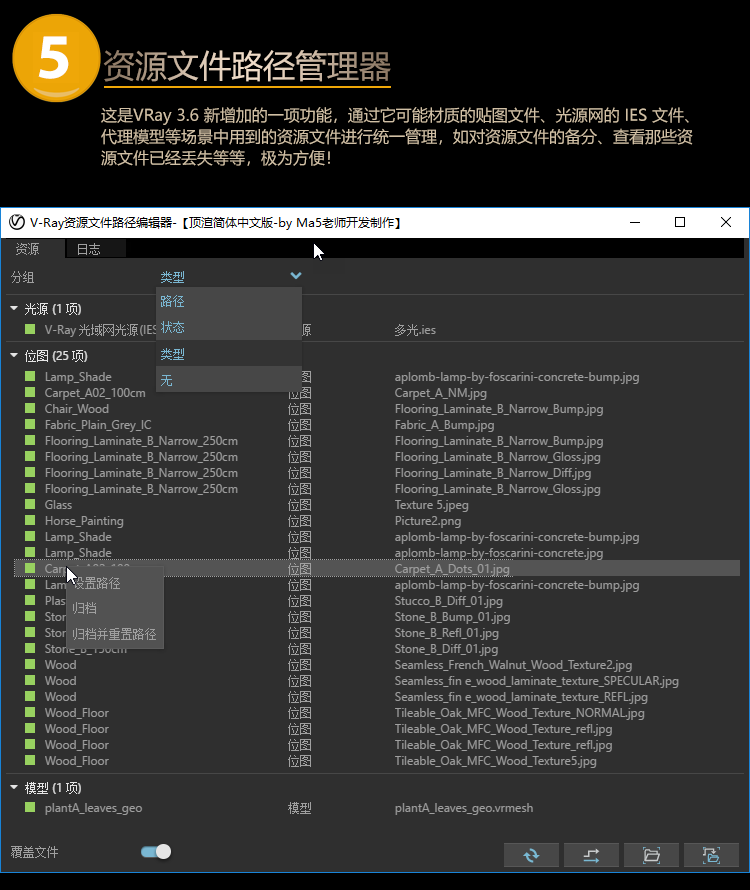Screen dimensions: 750x890
Task: Close the V-Ray asset editor window
Action: [x=726, y=222]
